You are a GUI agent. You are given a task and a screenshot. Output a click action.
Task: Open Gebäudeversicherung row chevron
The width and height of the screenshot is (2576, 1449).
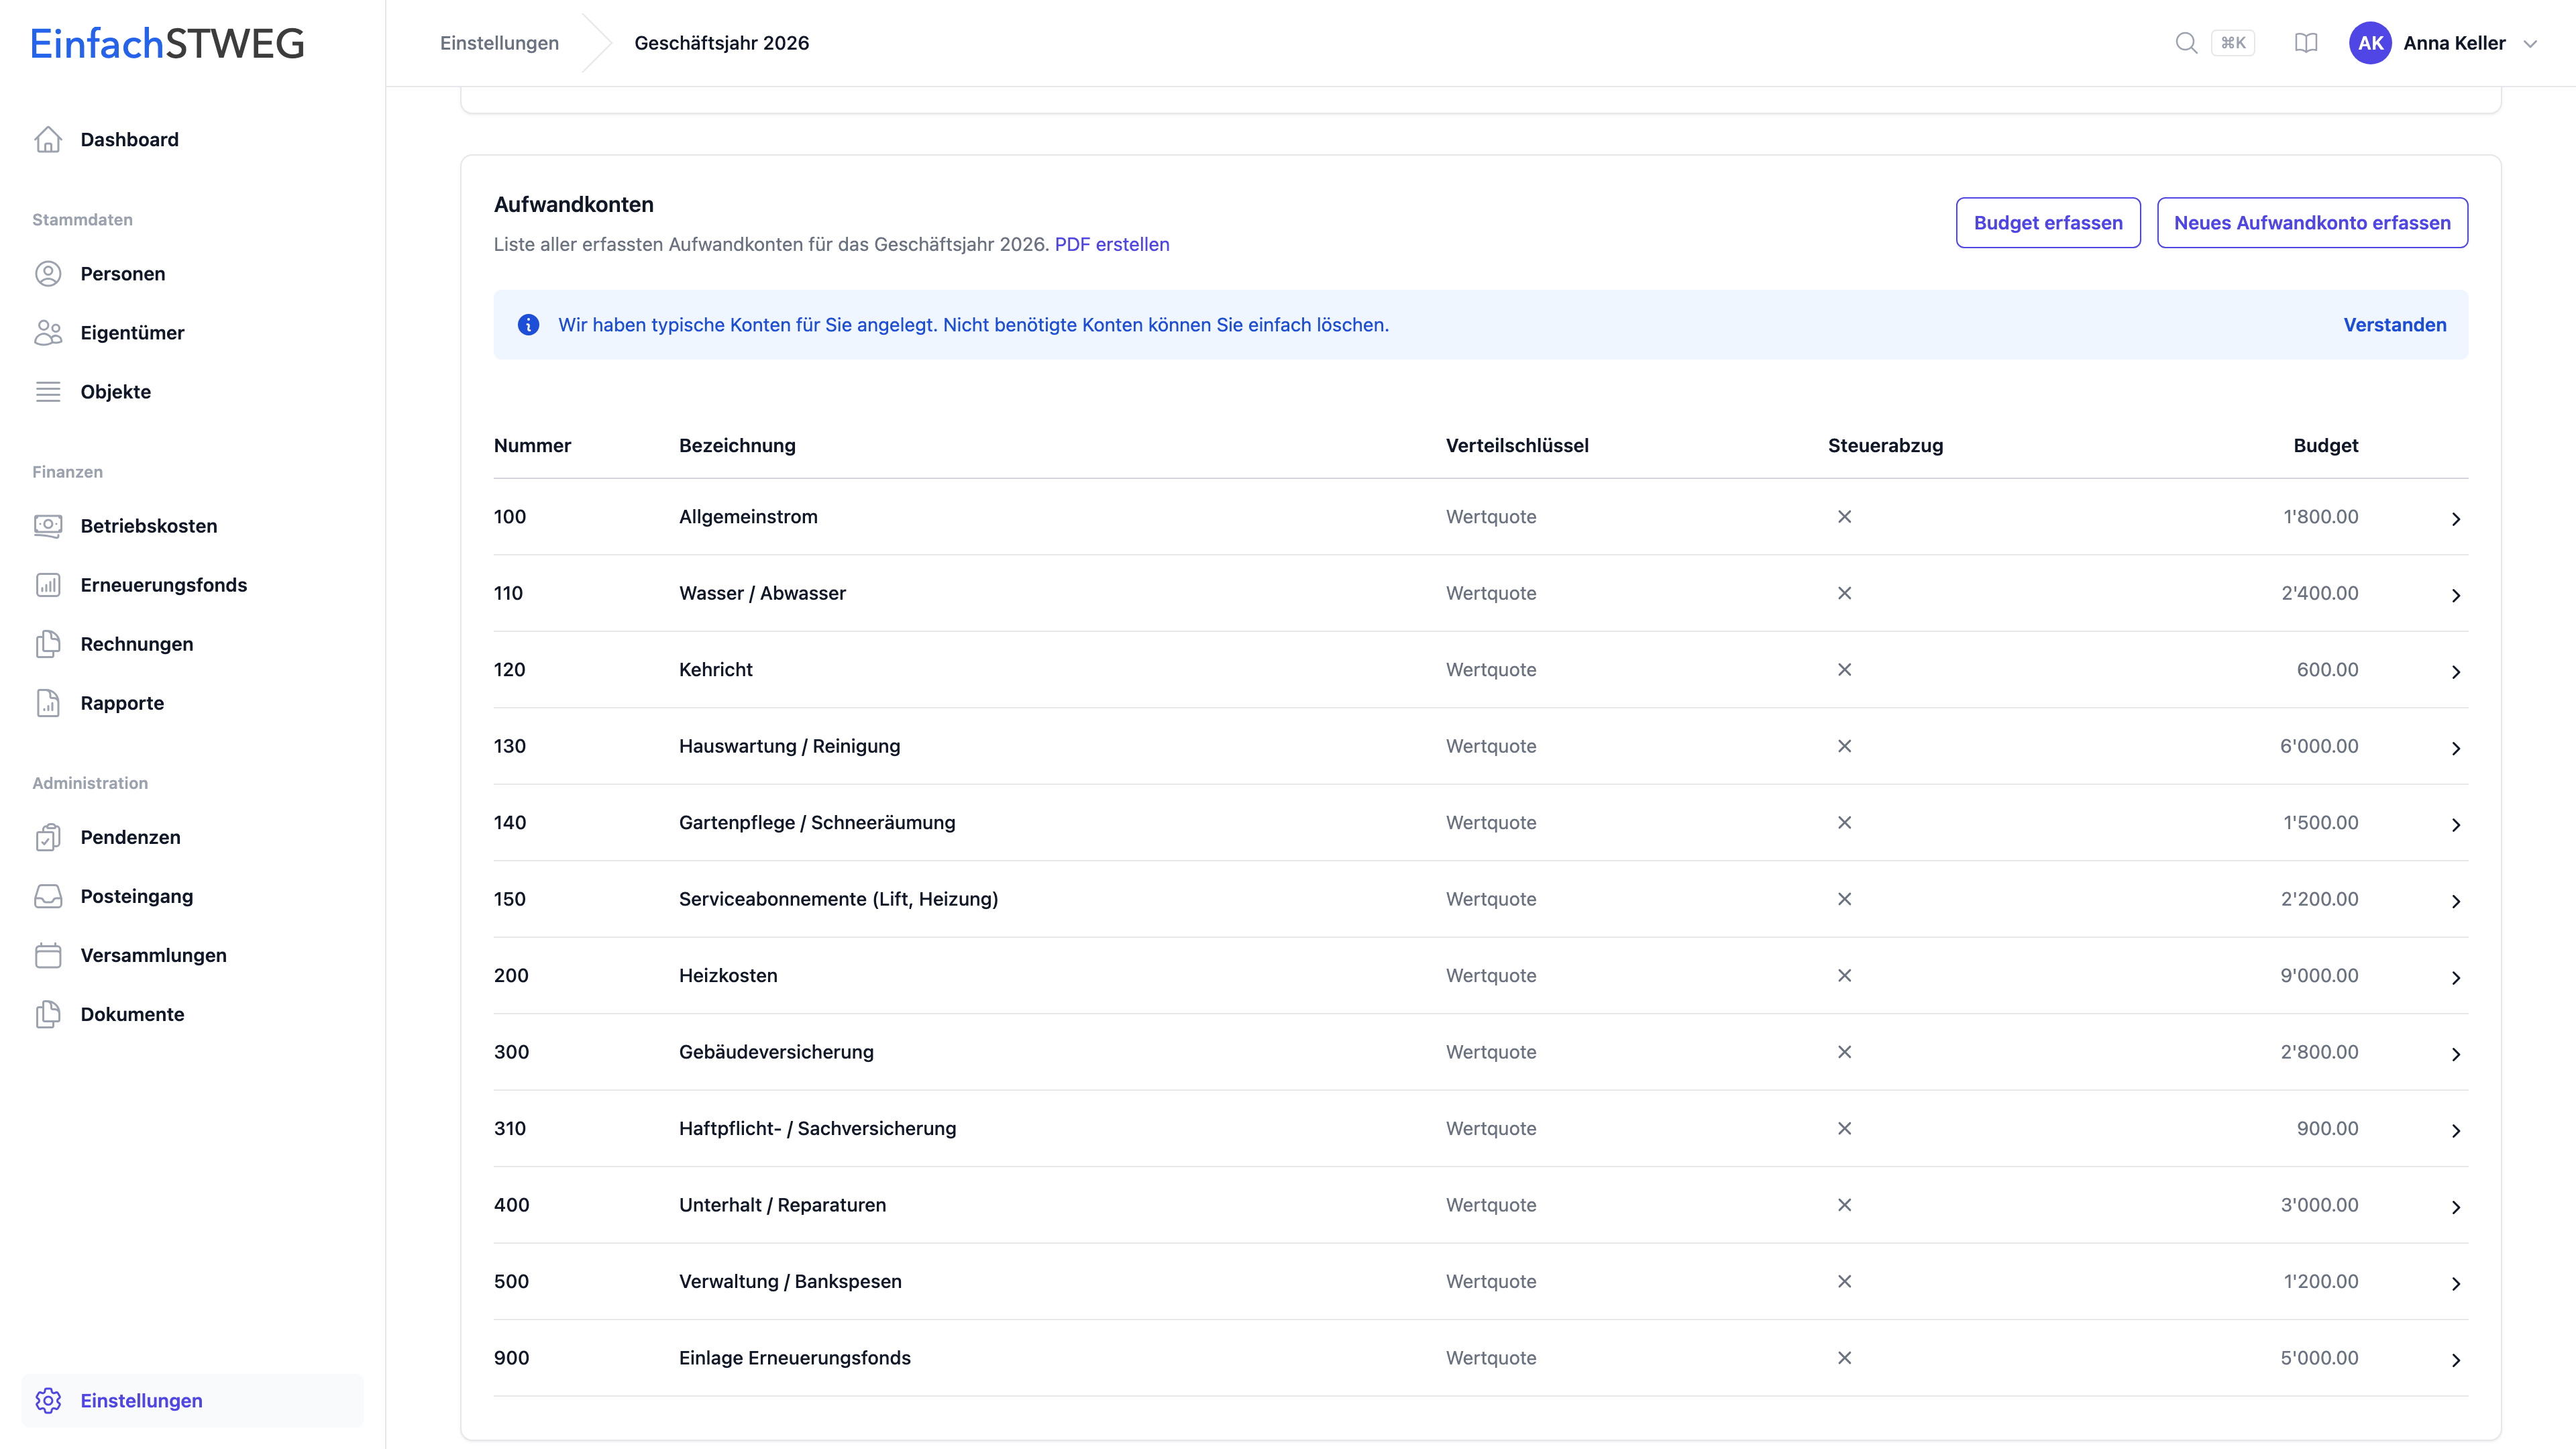pyautogui.click(x=2456, y=1054)
